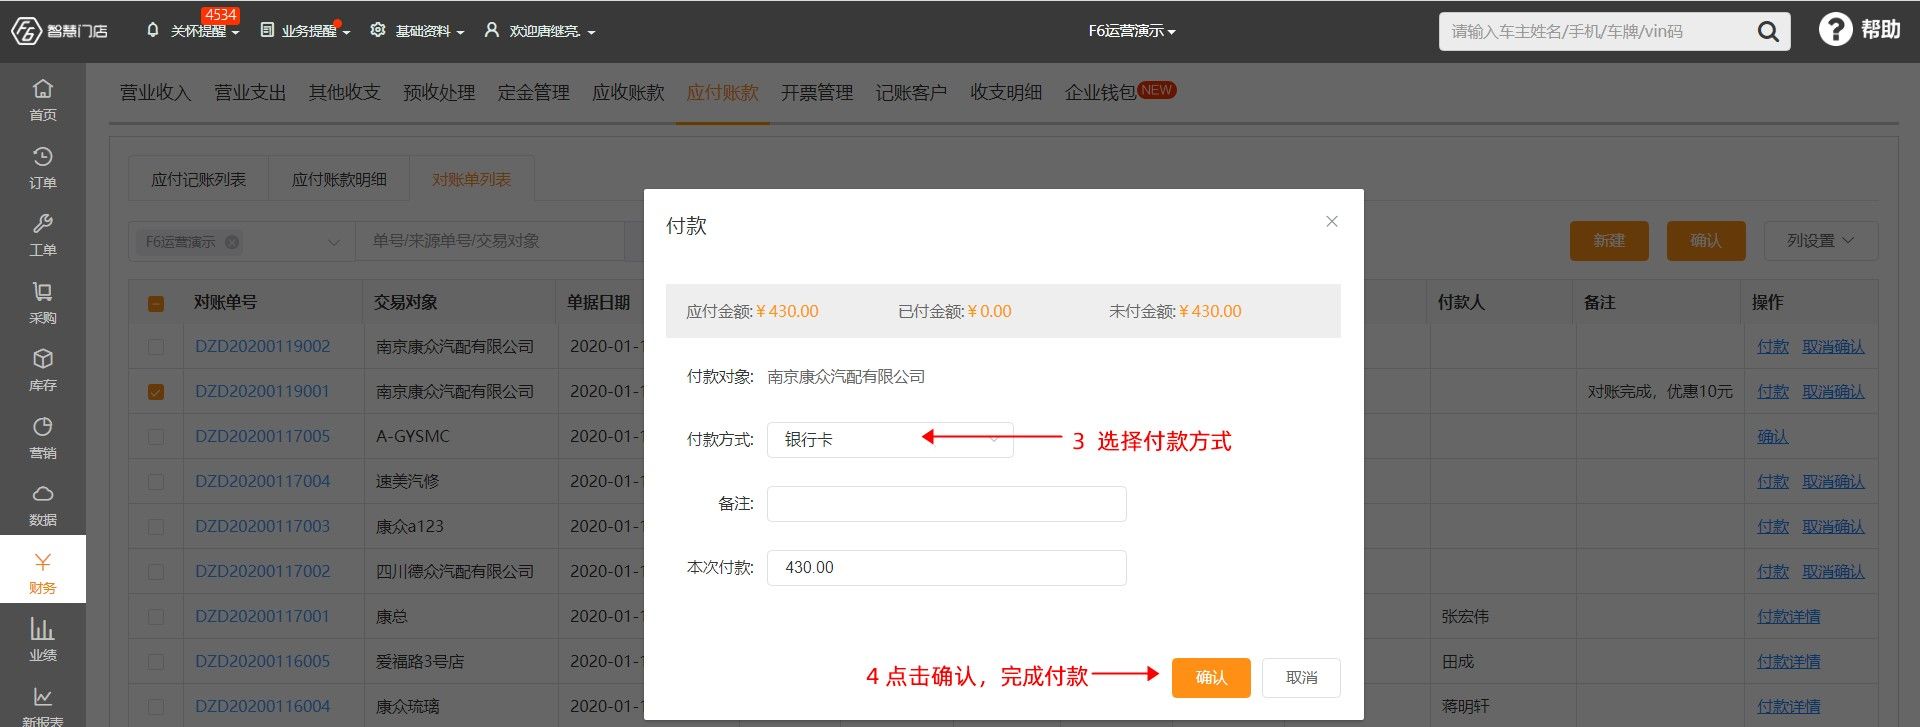Check the DZD20200117004 row checkbox

coord(156,482)
